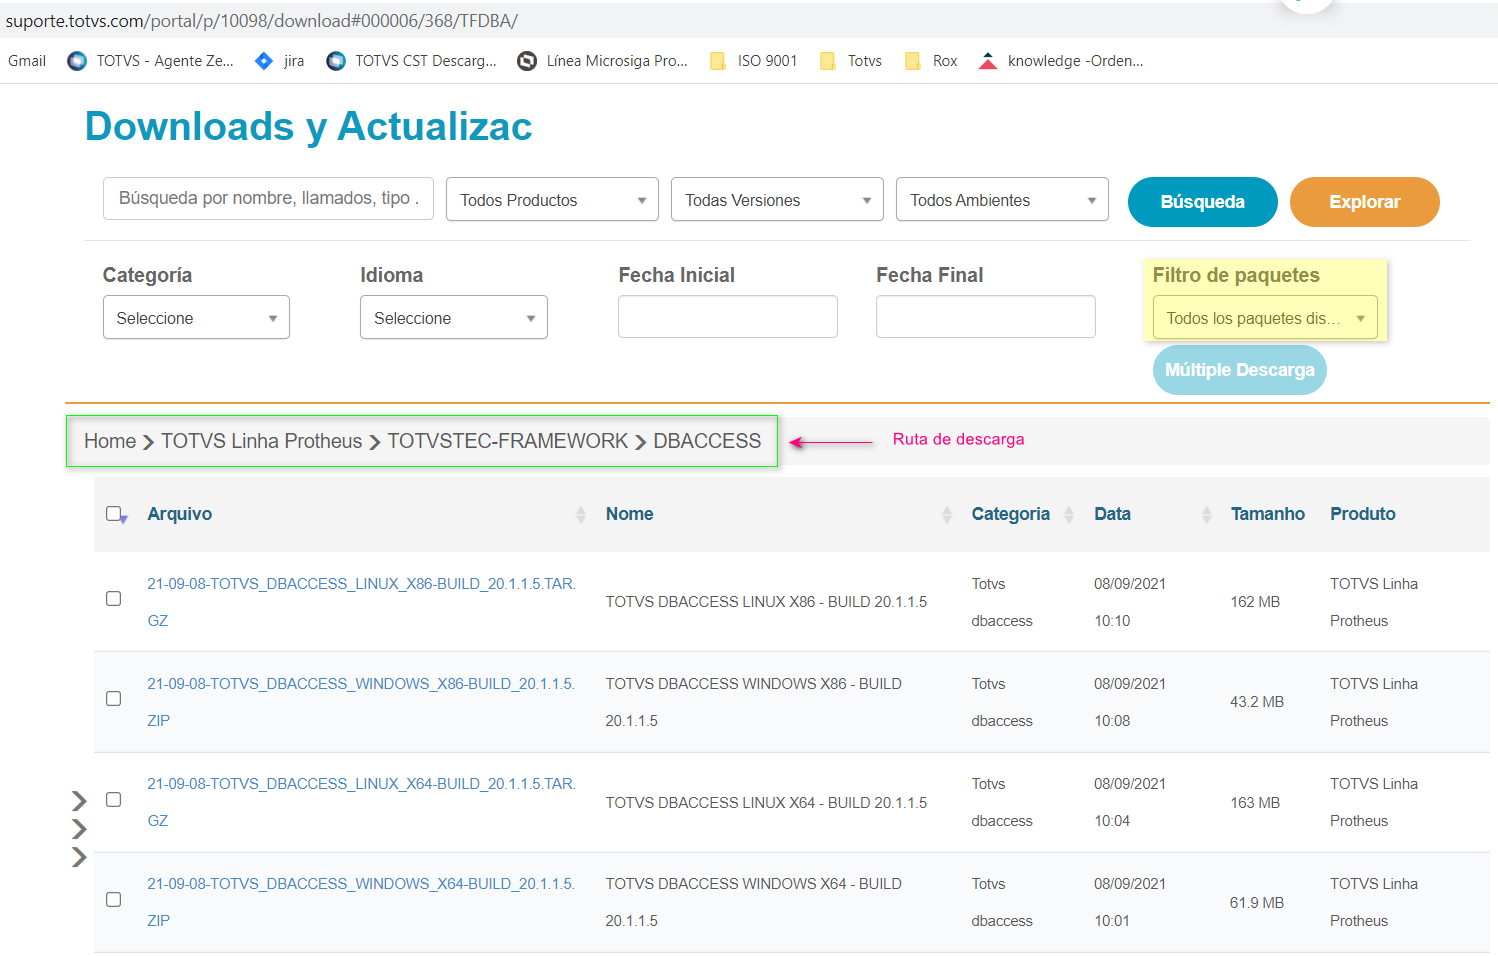Open the TOTVS - Agente Ze... bookmark icon
1498x956 pixels.
click(x=77, y=61)
